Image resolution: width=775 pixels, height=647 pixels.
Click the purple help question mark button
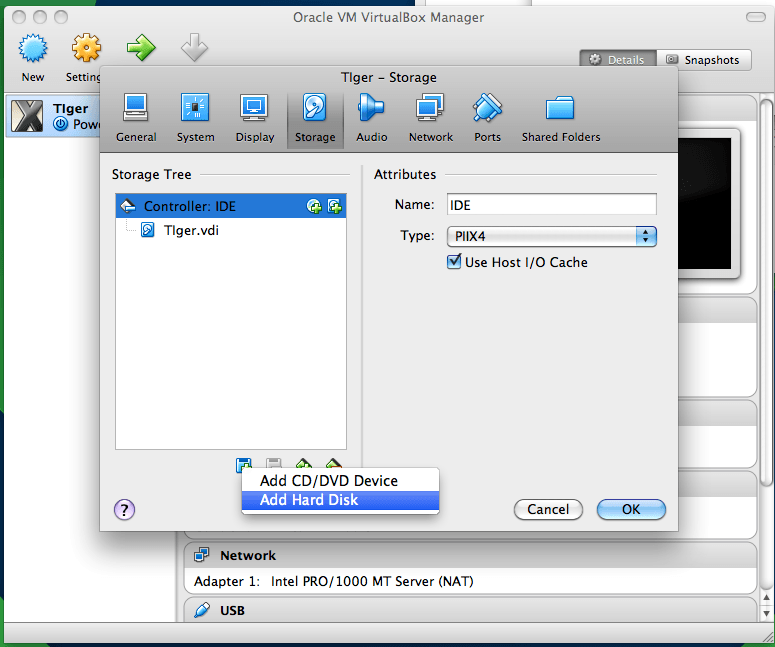pyautogui.click(x=124, y=509)
